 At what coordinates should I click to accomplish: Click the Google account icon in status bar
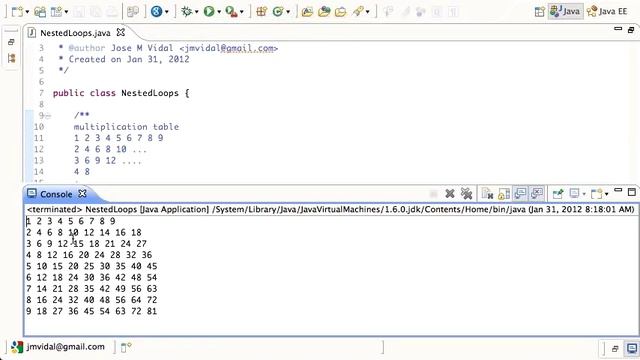pyautogui.click(x=17, y=347)
